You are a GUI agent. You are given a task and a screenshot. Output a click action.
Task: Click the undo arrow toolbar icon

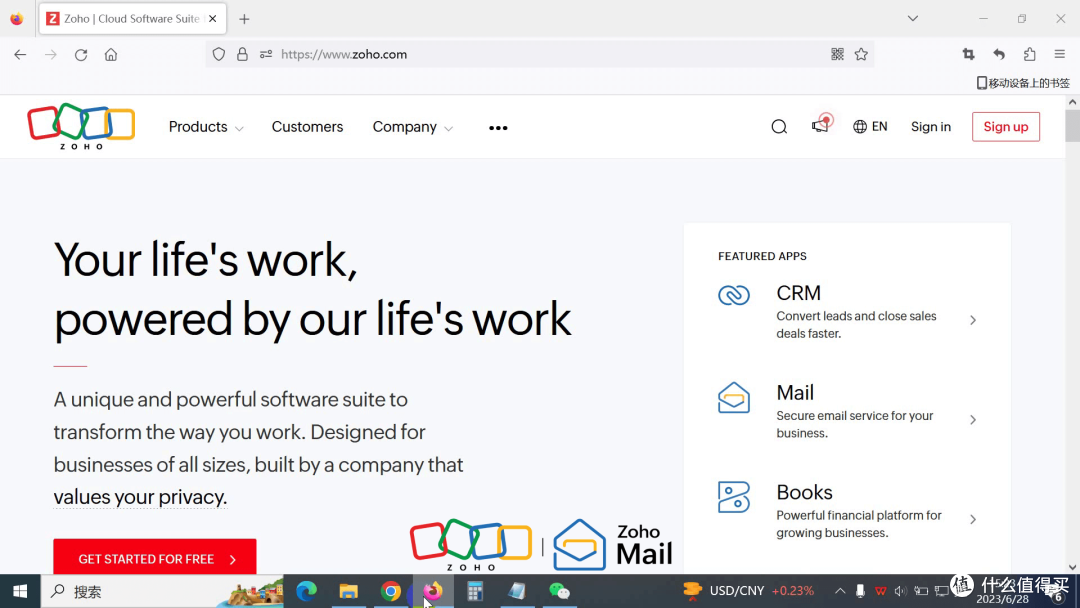point(999,54)
